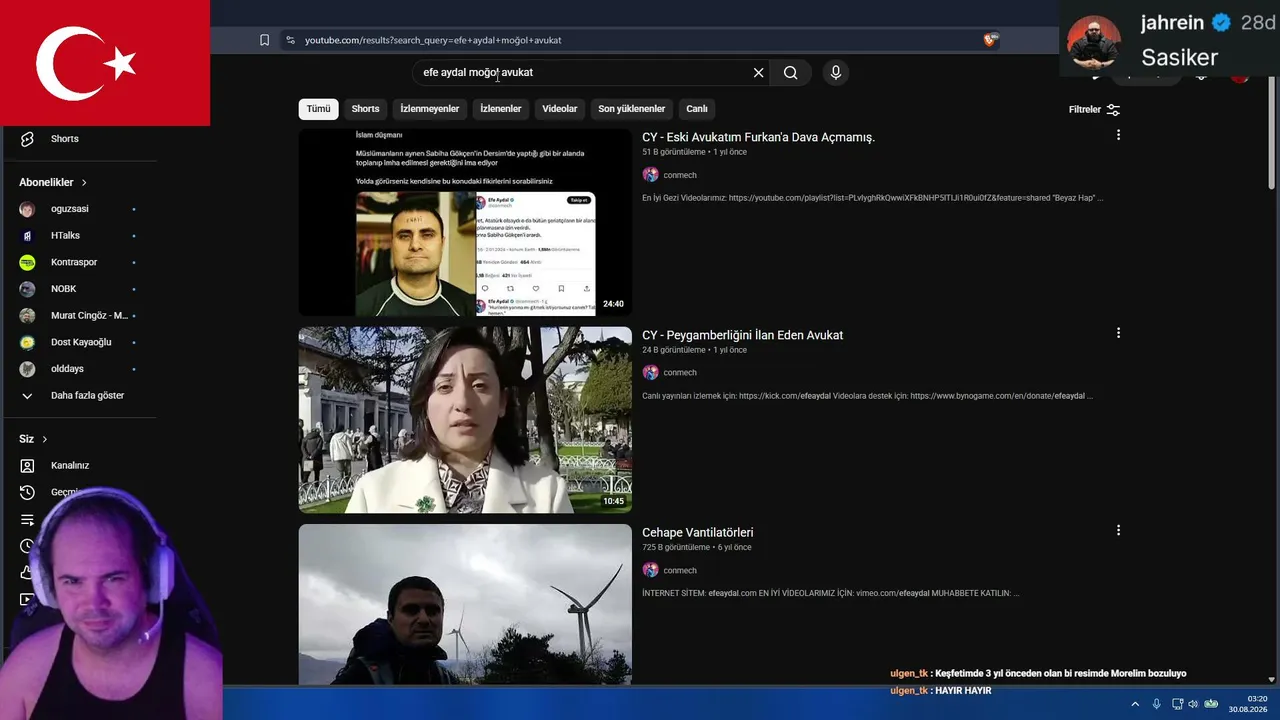Open video title CY - Eski Avukatım Furkan'a Dava Açmamış
The image size is (1280, 720).
coord(758,137)
